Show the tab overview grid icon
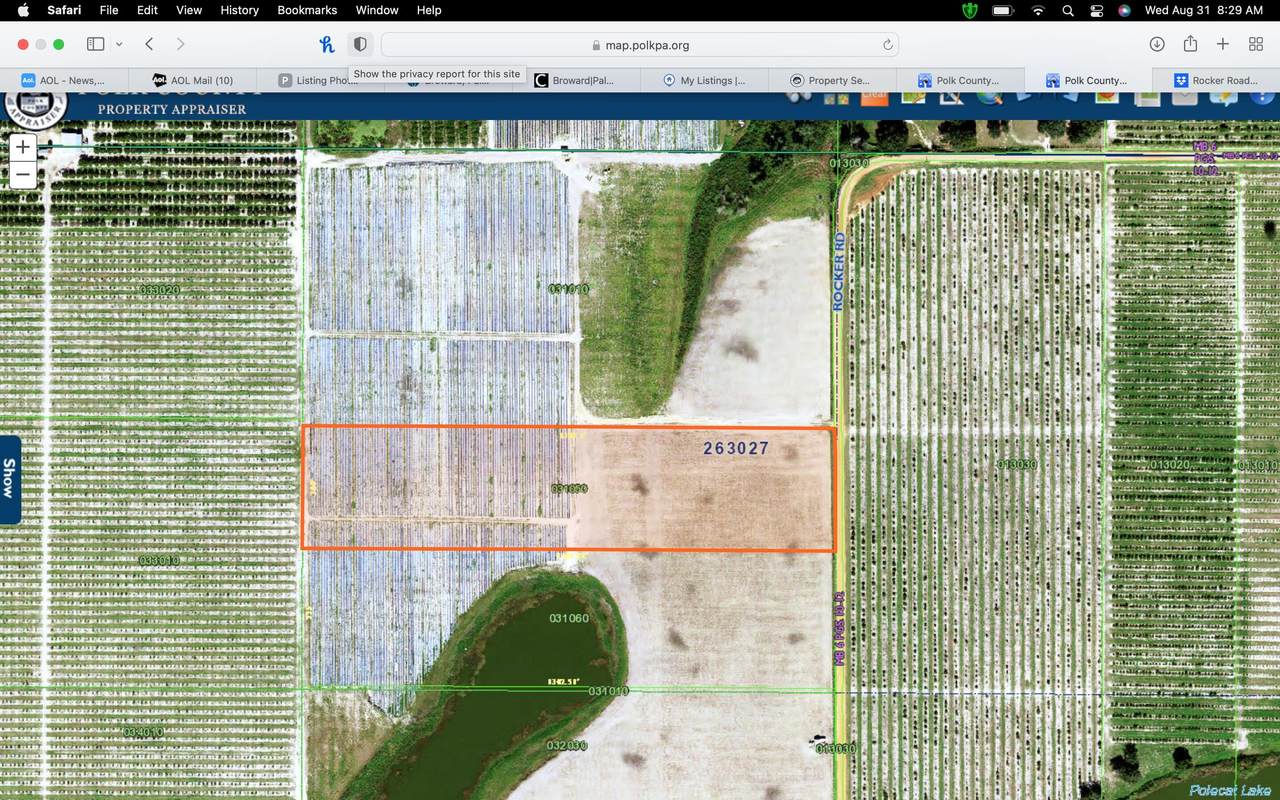This screenshot has height=800, width=1280. click(x=1256, y=44)
